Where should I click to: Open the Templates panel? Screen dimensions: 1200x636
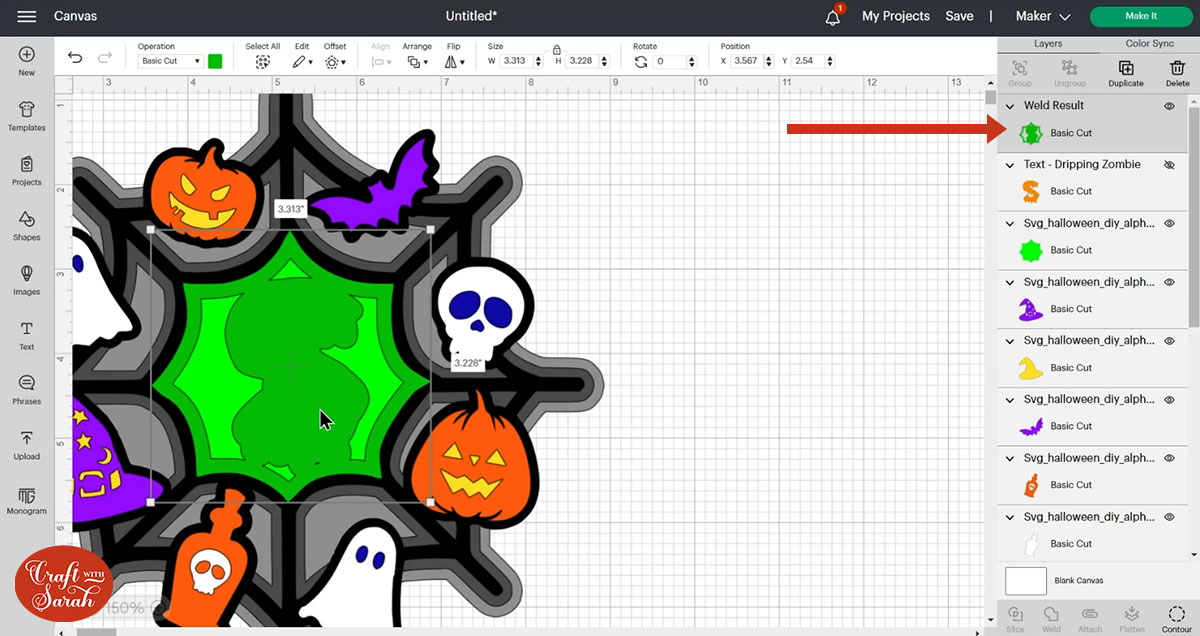27,116
